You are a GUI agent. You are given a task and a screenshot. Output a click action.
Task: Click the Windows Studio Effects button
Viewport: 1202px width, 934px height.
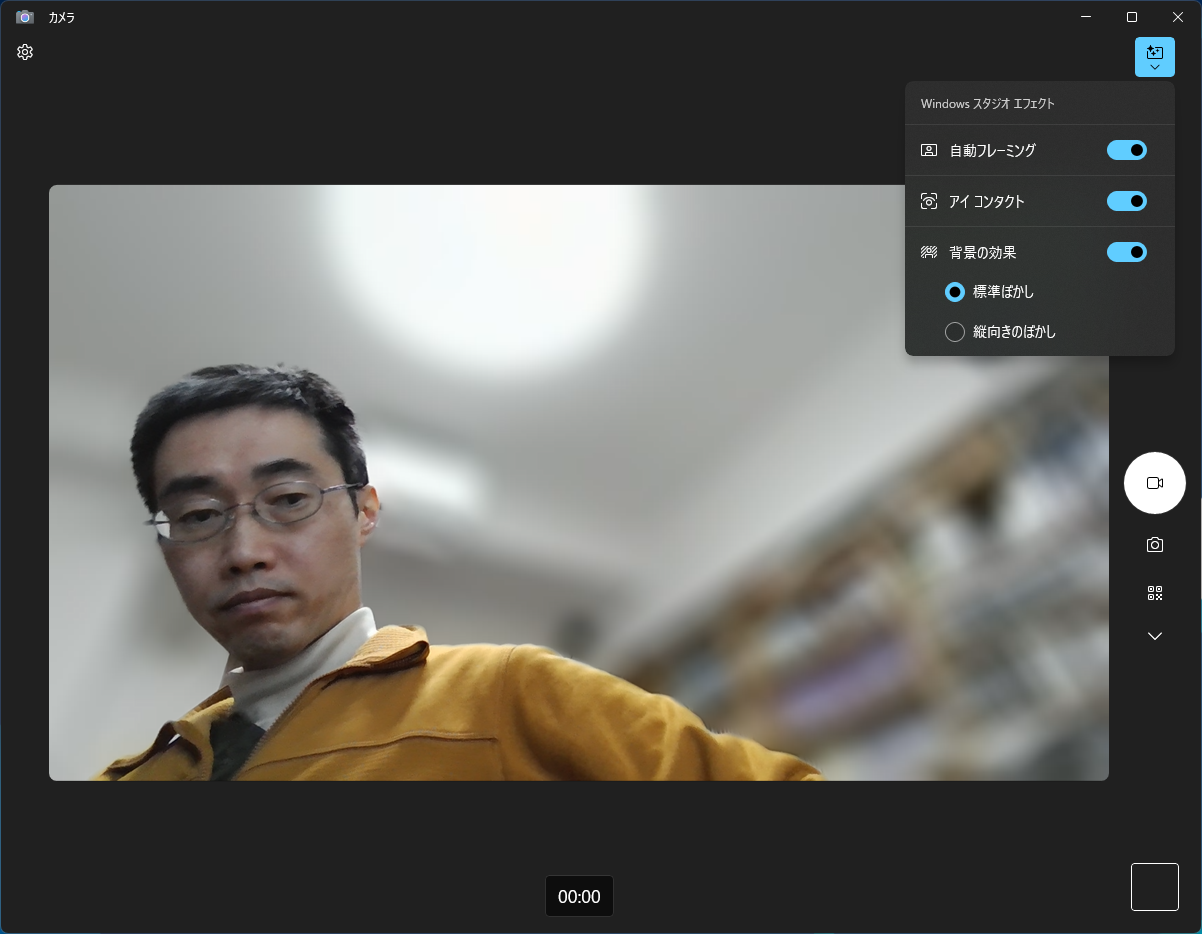(1155, 51)
